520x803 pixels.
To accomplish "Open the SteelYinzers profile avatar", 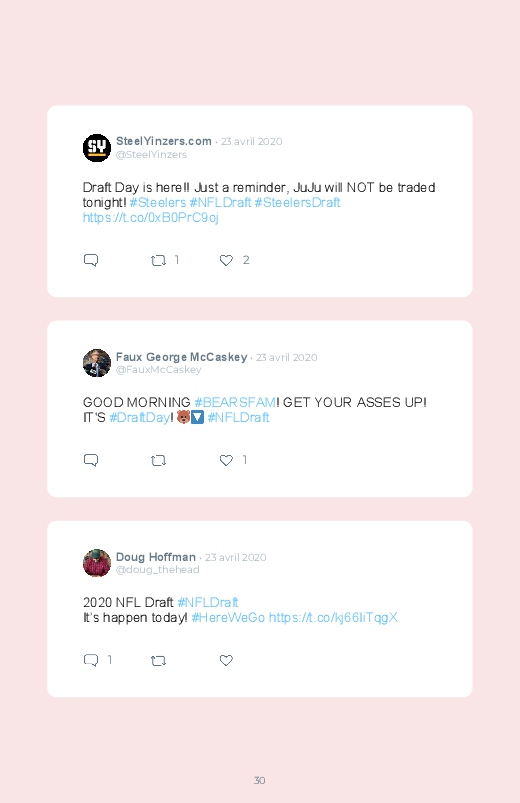I will (x=97, y=148).
